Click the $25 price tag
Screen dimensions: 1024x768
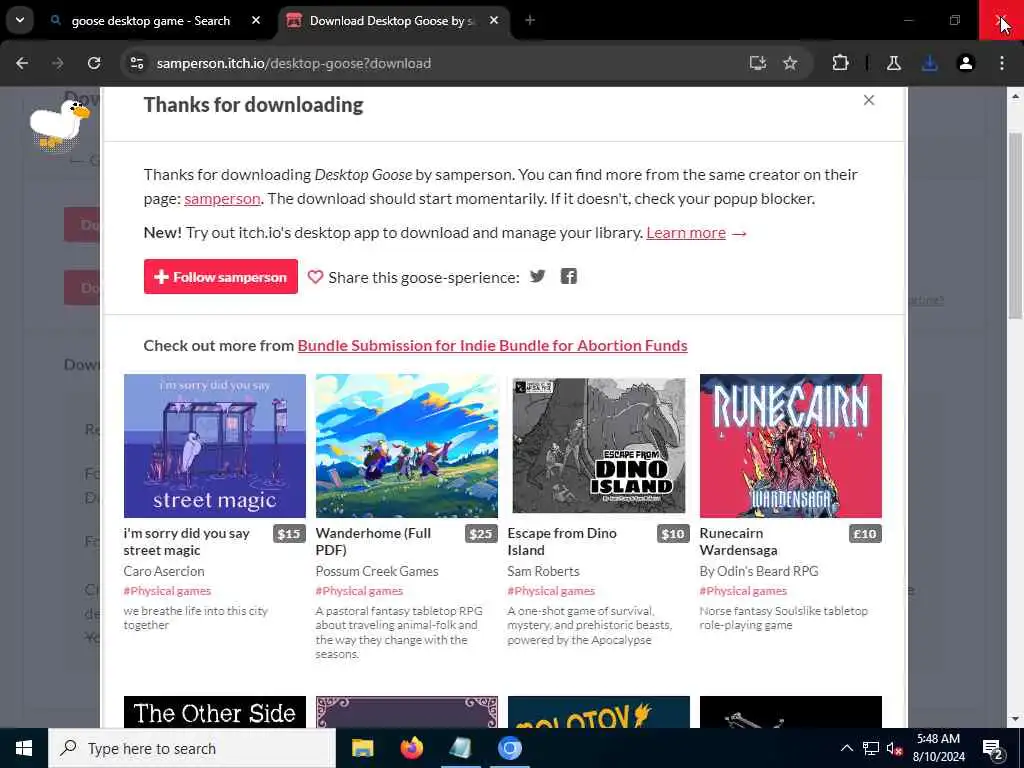481,534
